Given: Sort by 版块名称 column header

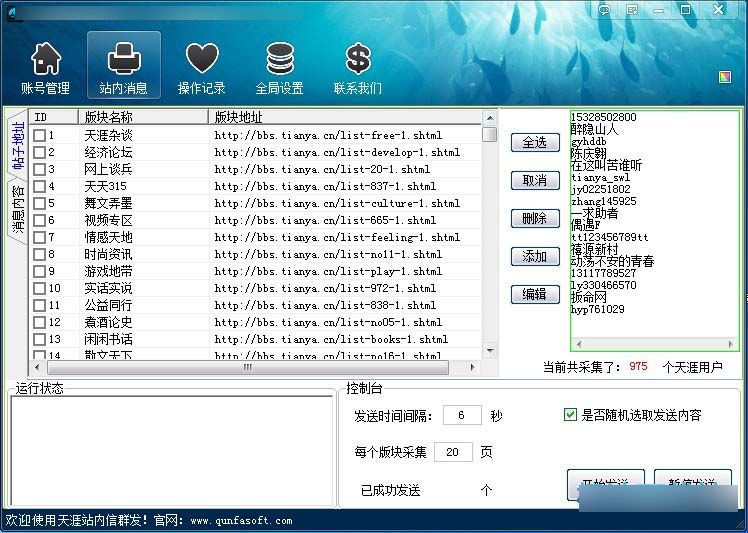Looking at the screenshot, I should click(143, 117).
